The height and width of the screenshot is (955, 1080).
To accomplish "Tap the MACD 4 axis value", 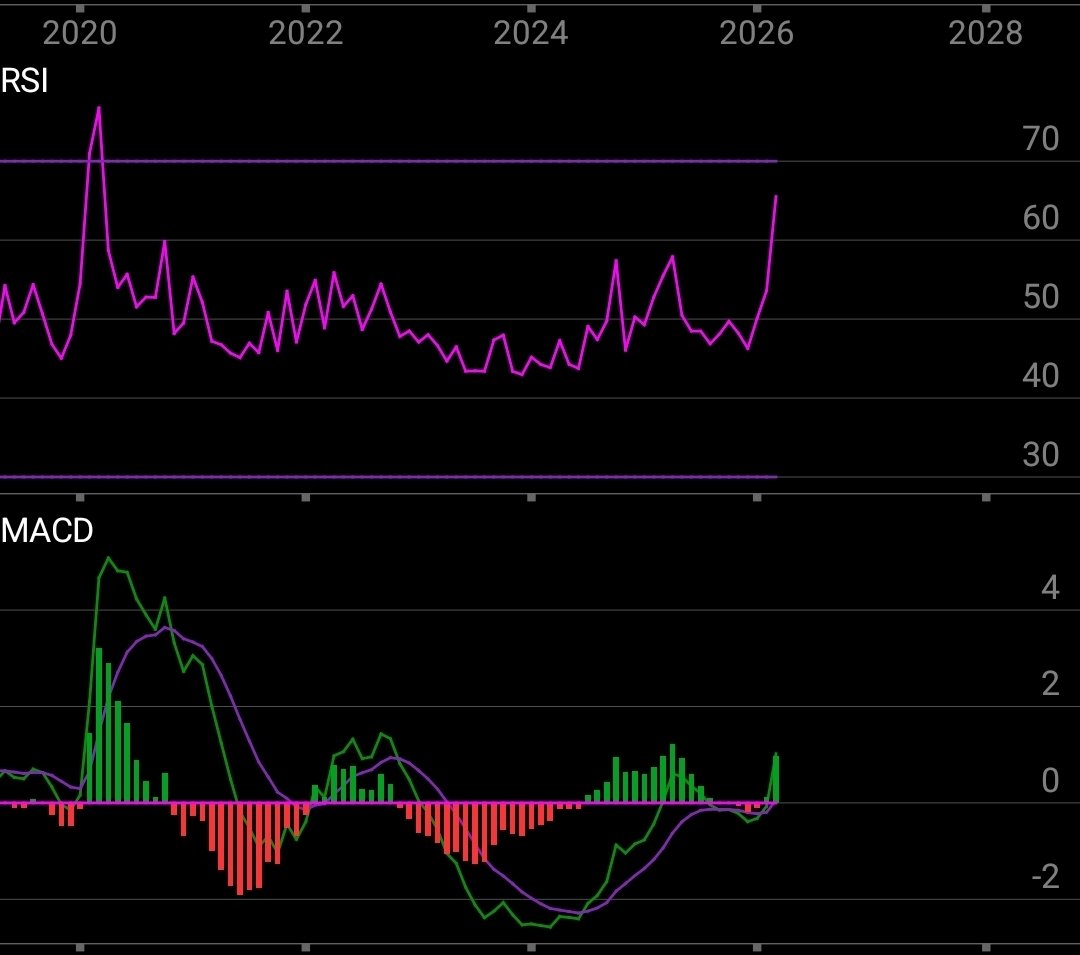I will pos(1050,588).
